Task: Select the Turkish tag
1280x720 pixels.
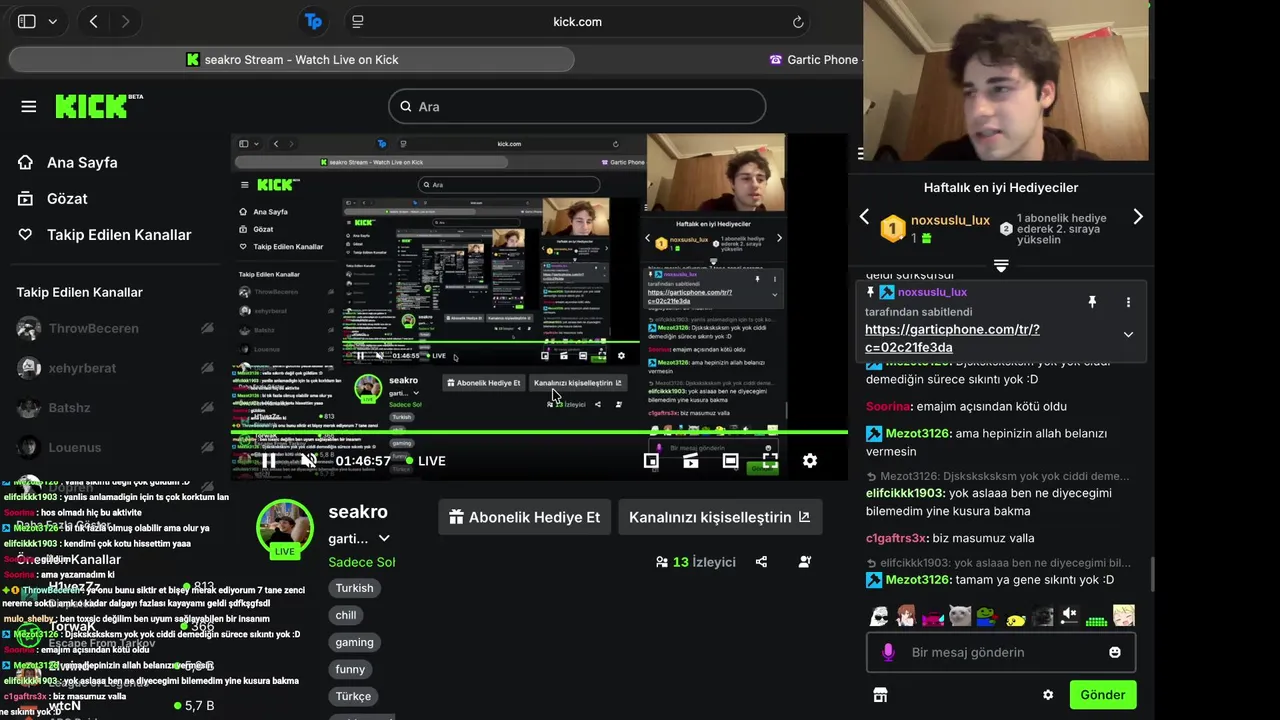Action: 354,588
